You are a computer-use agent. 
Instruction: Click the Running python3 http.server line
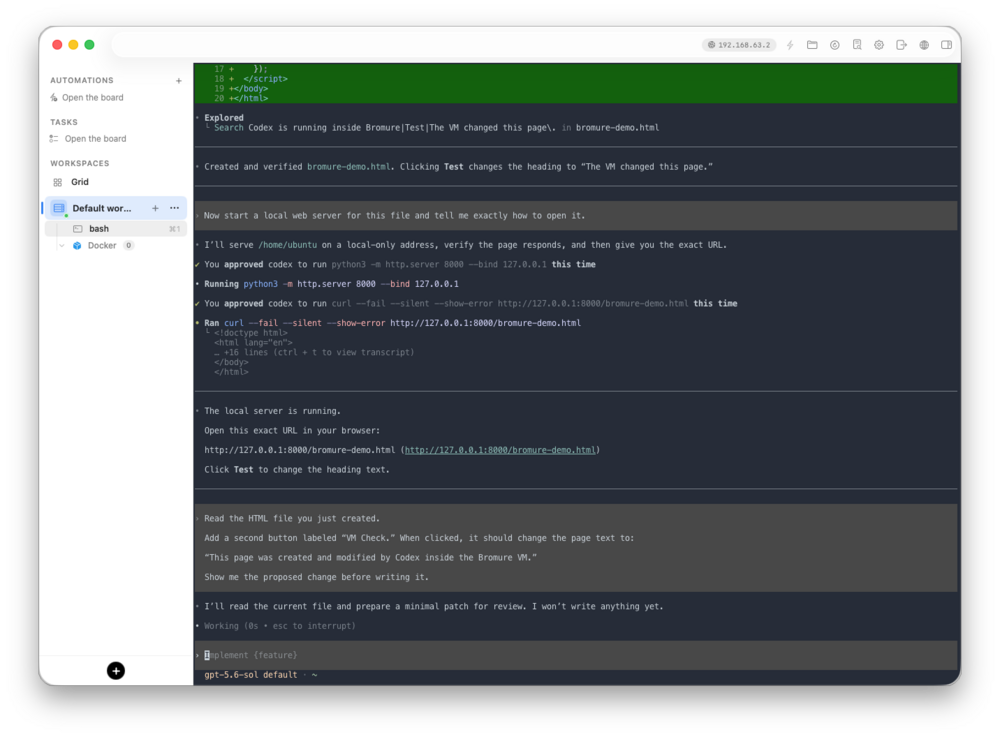pos(331,284)
